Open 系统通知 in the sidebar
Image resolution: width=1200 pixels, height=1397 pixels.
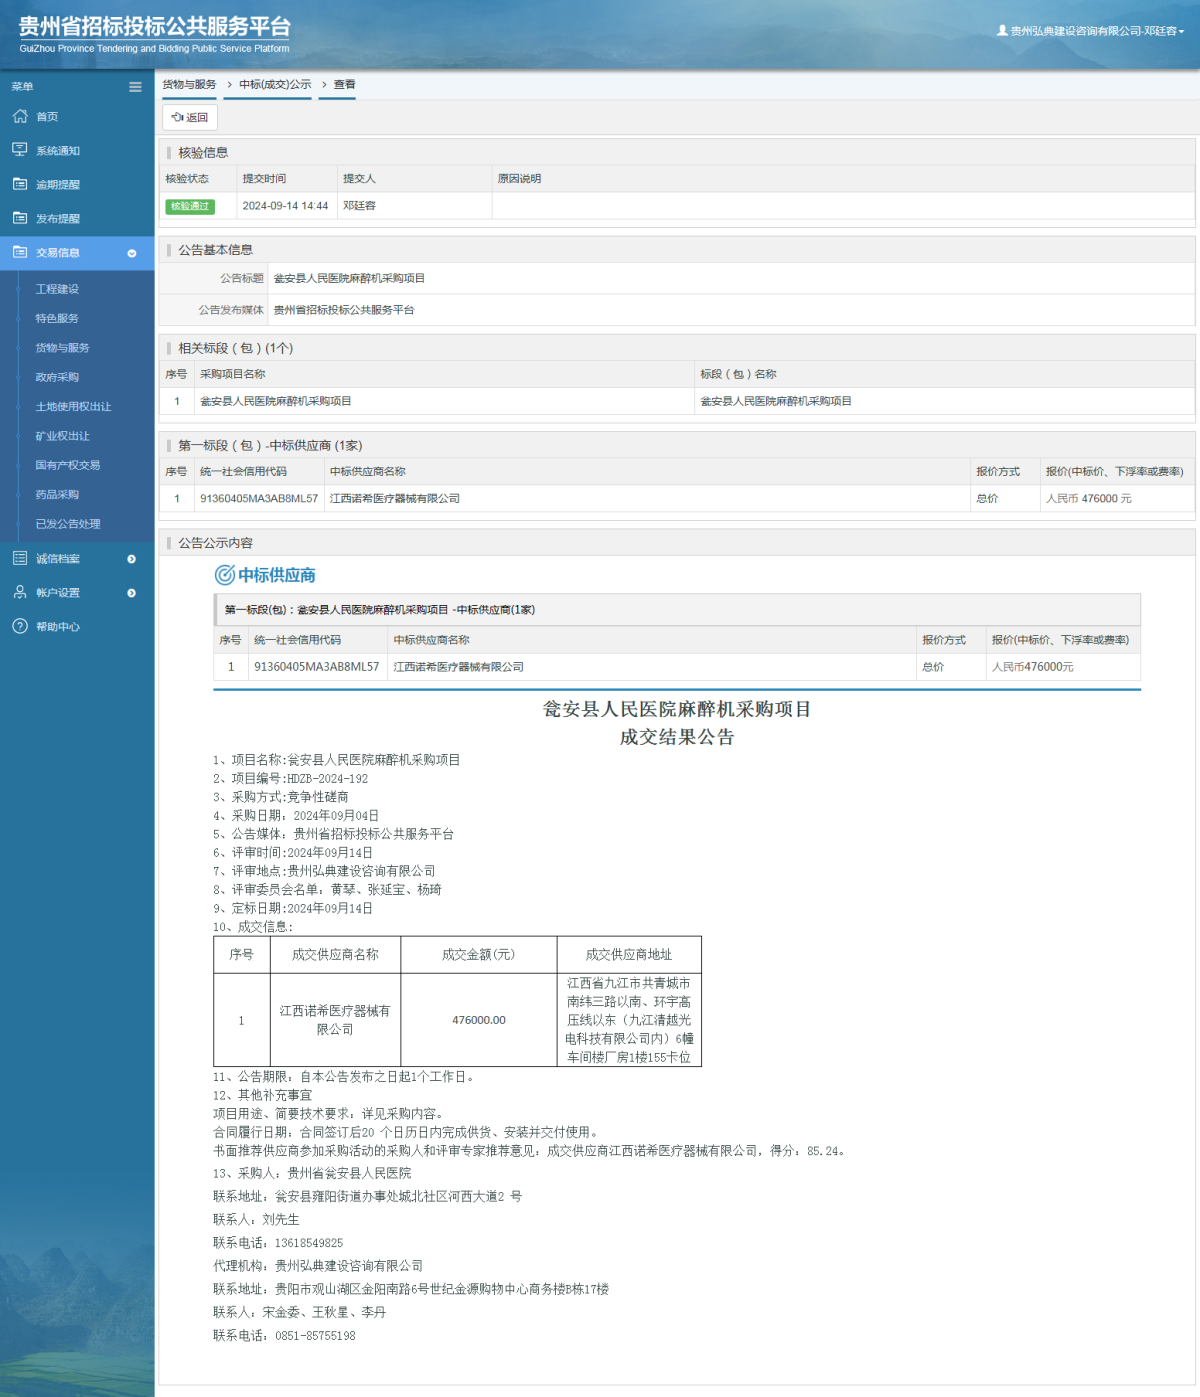pos(58,151)
